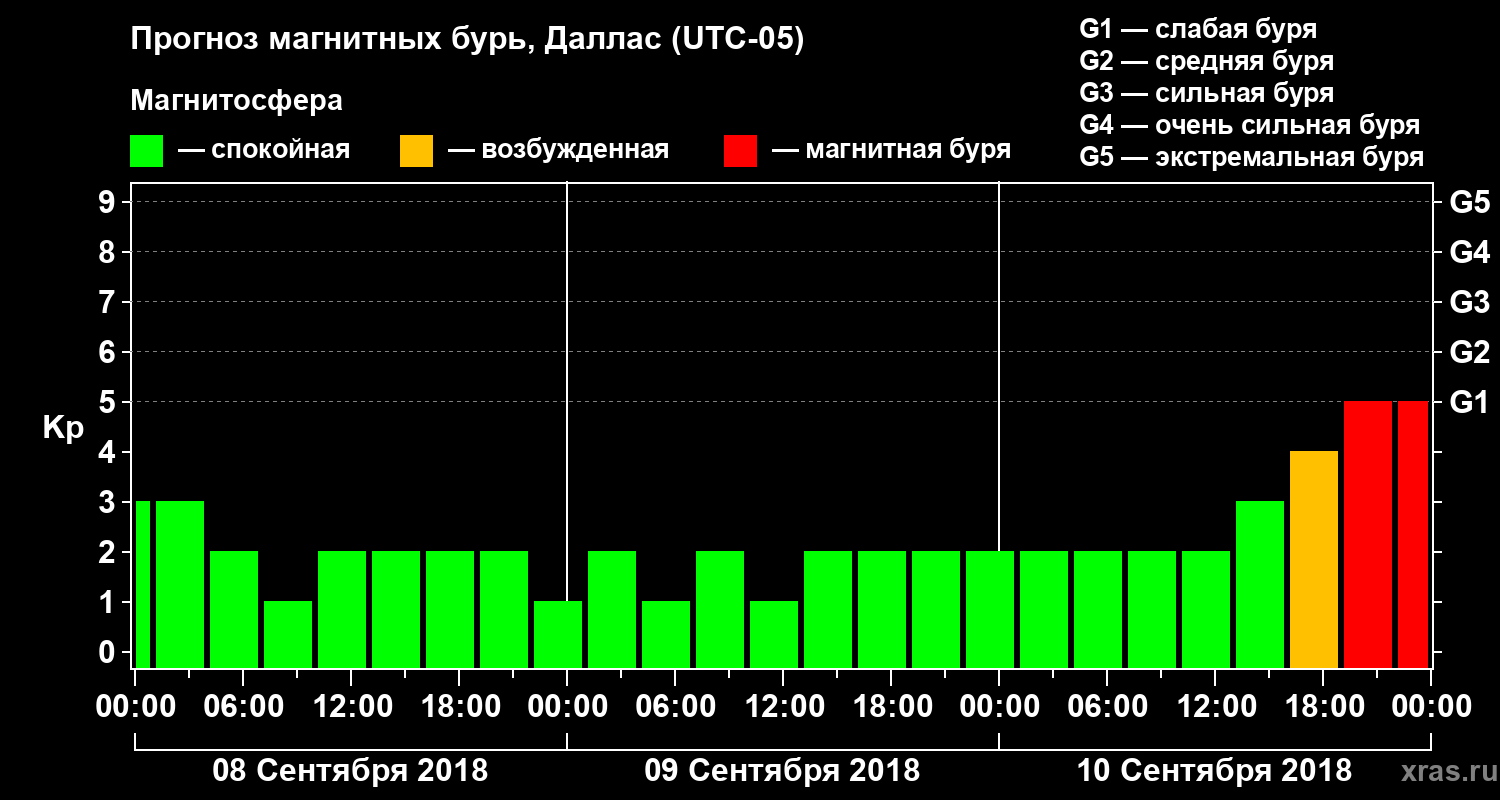This screenshot has width=1500, height=800.
Task: Click the 'Магнитосфера' heading
Action: tap(236, 101)
